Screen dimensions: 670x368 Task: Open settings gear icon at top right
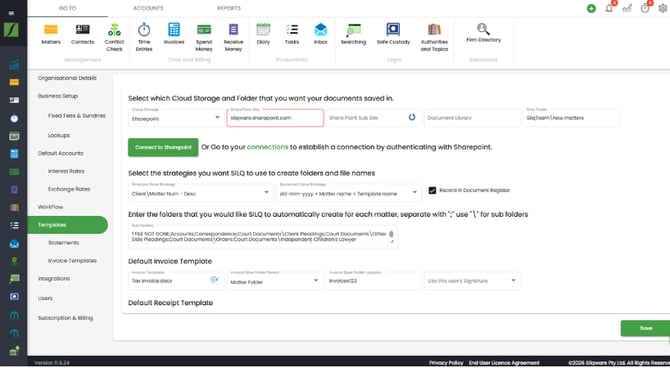pyautogui.click(x=663, y=9)
